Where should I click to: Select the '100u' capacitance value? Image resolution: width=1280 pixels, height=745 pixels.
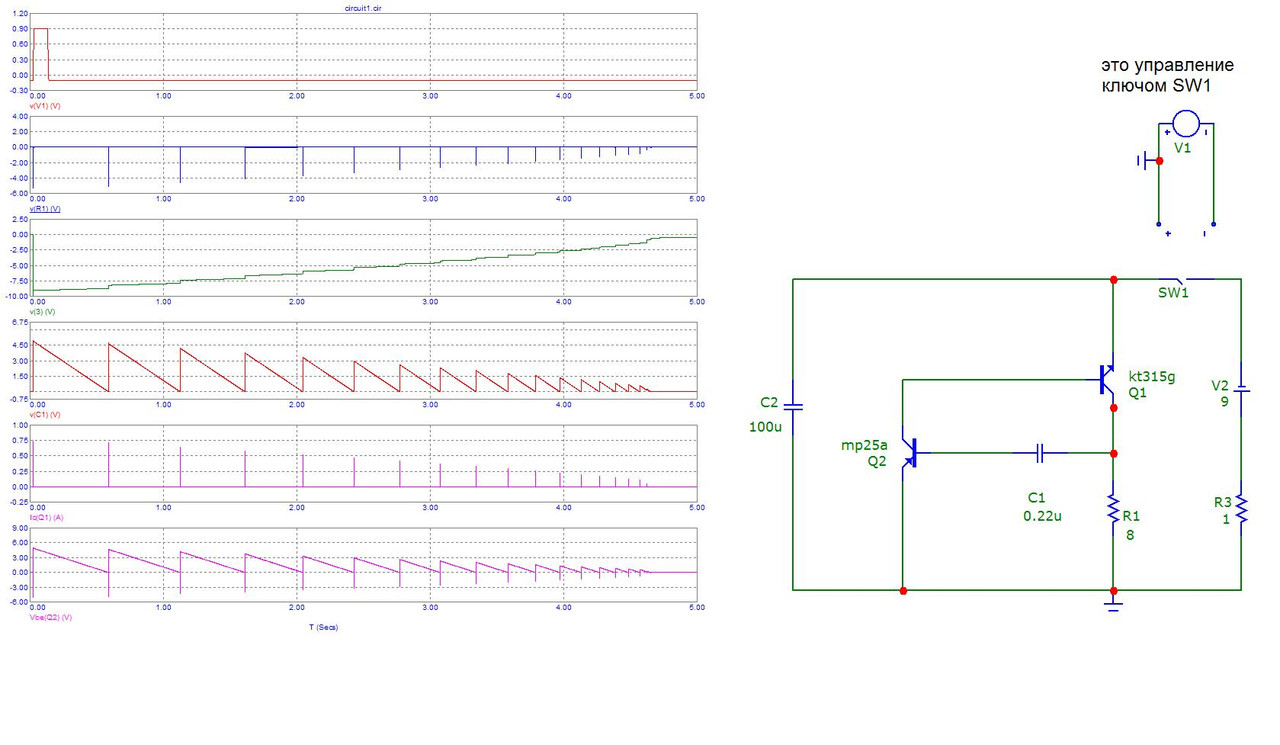tap(764, 427)
